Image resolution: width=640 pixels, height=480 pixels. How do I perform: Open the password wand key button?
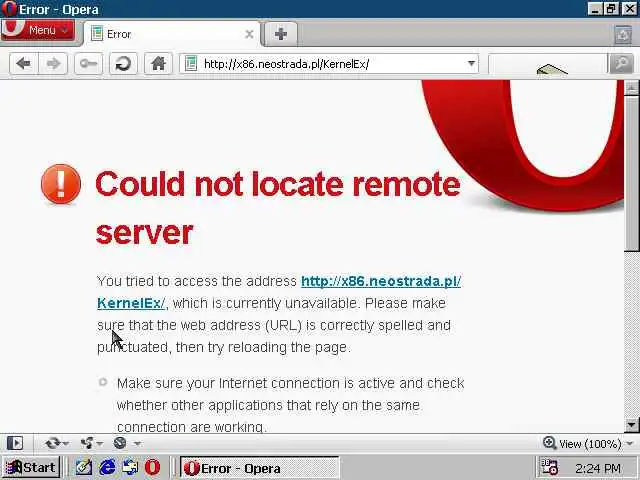(x=88, y=63)
